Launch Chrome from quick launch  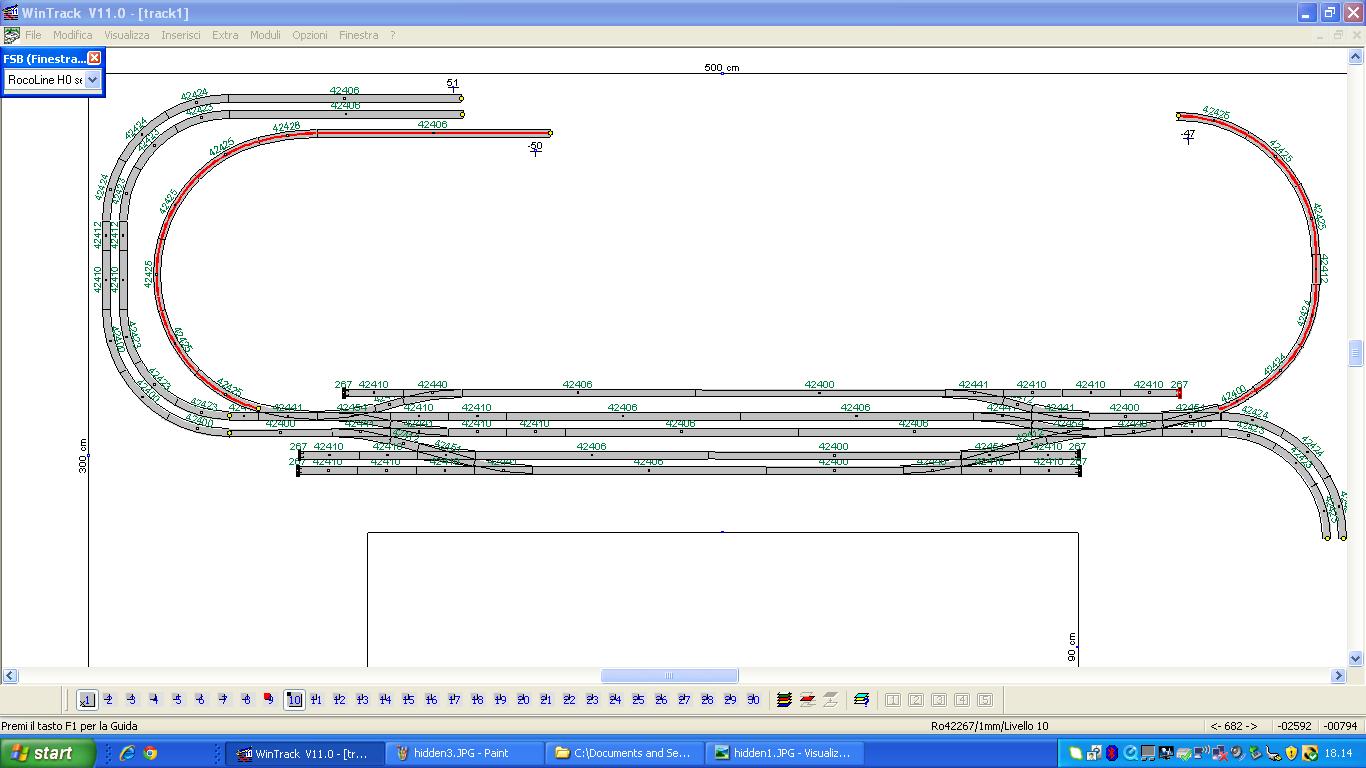[150, 754]
